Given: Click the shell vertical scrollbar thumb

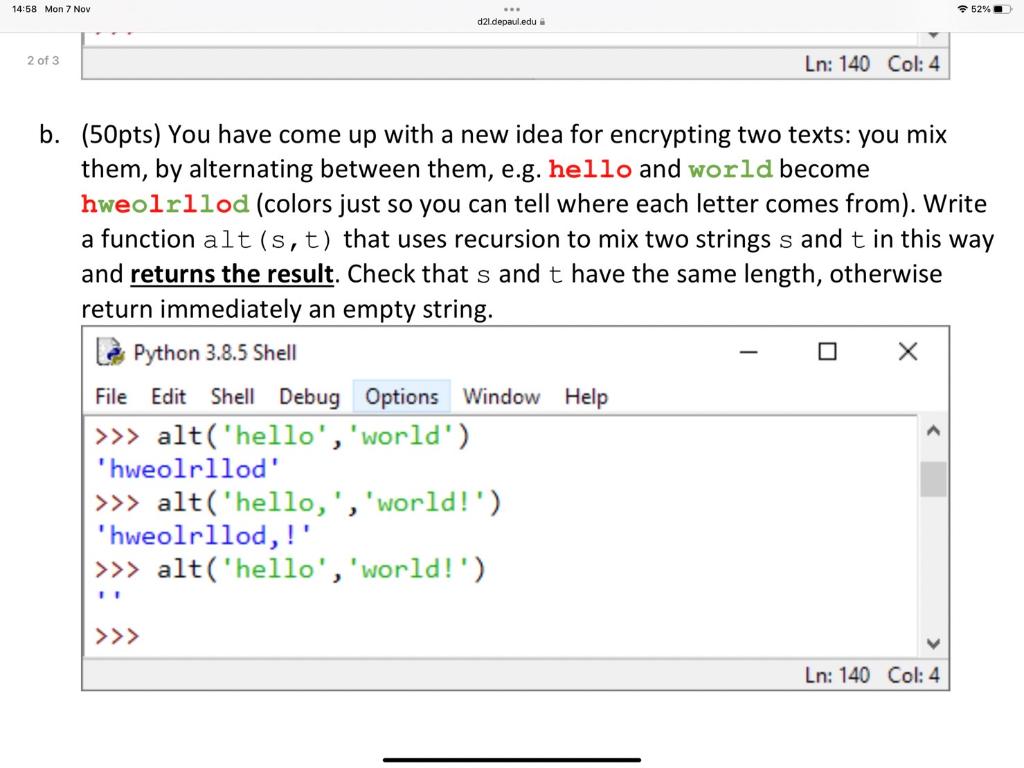Looking at the screenshot, I should [x=933, y=479].
